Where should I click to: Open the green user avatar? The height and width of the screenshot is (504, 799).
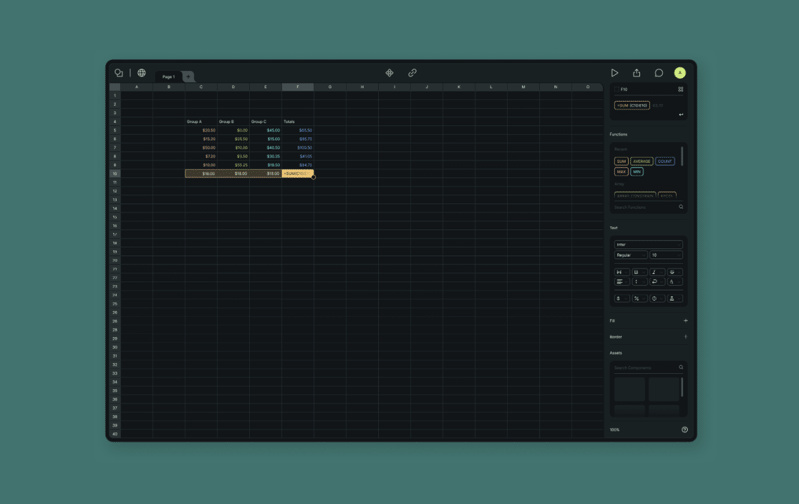(x=680, y=73)
